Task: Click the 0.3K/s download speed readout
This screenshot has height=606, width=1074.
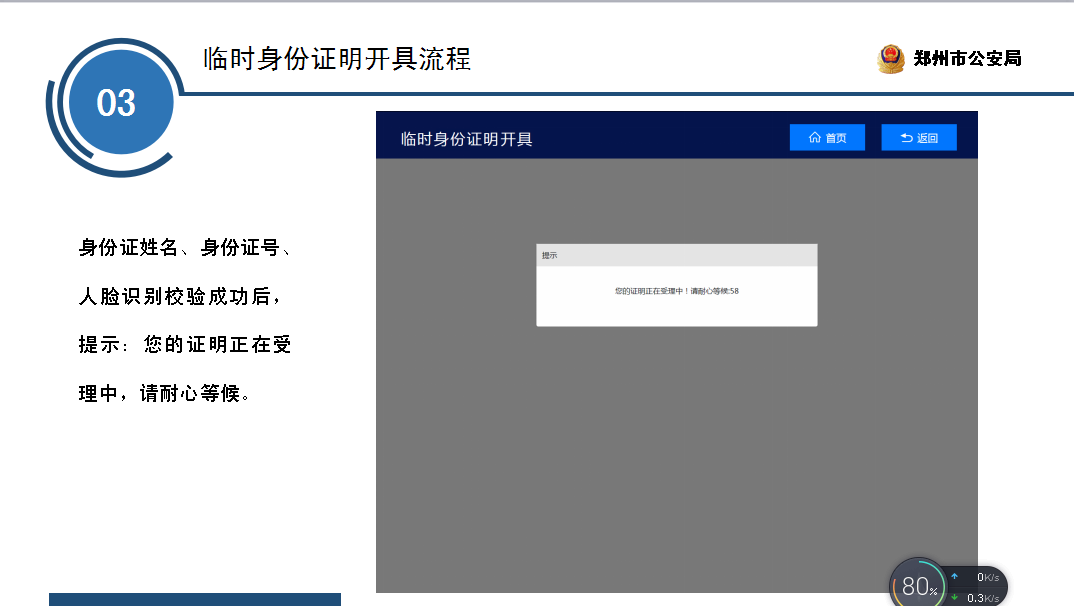Action: point(982,598)
